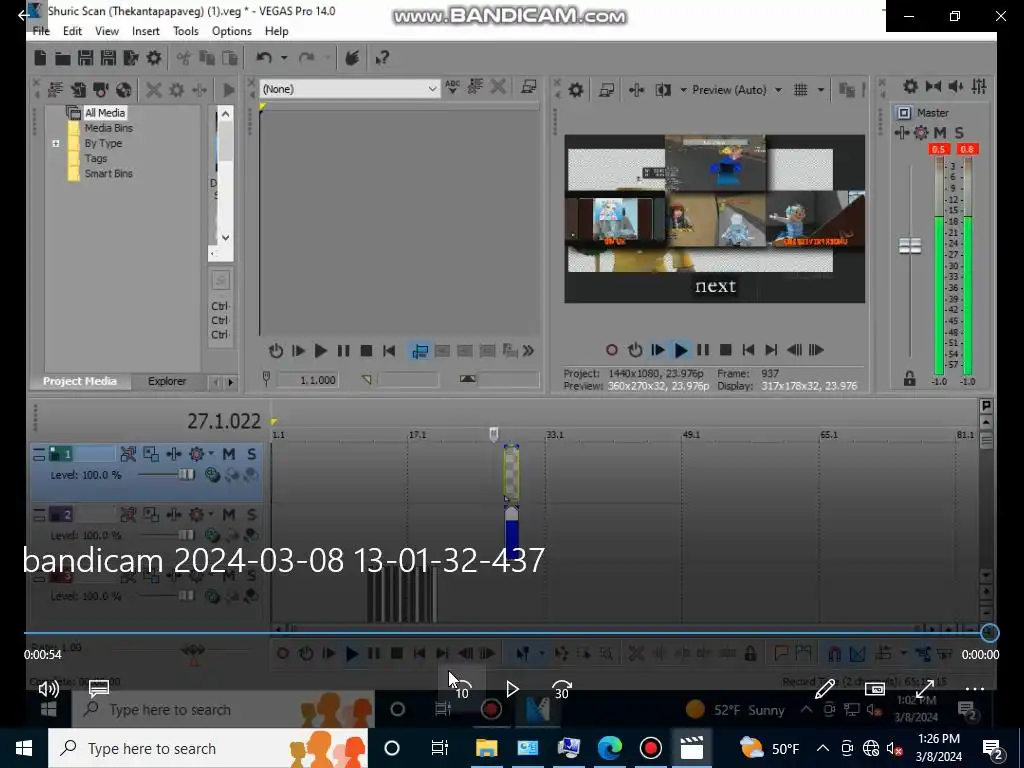
Task: Click the Open folder icon in VEGAS toolbar
Action: (63, 58)
